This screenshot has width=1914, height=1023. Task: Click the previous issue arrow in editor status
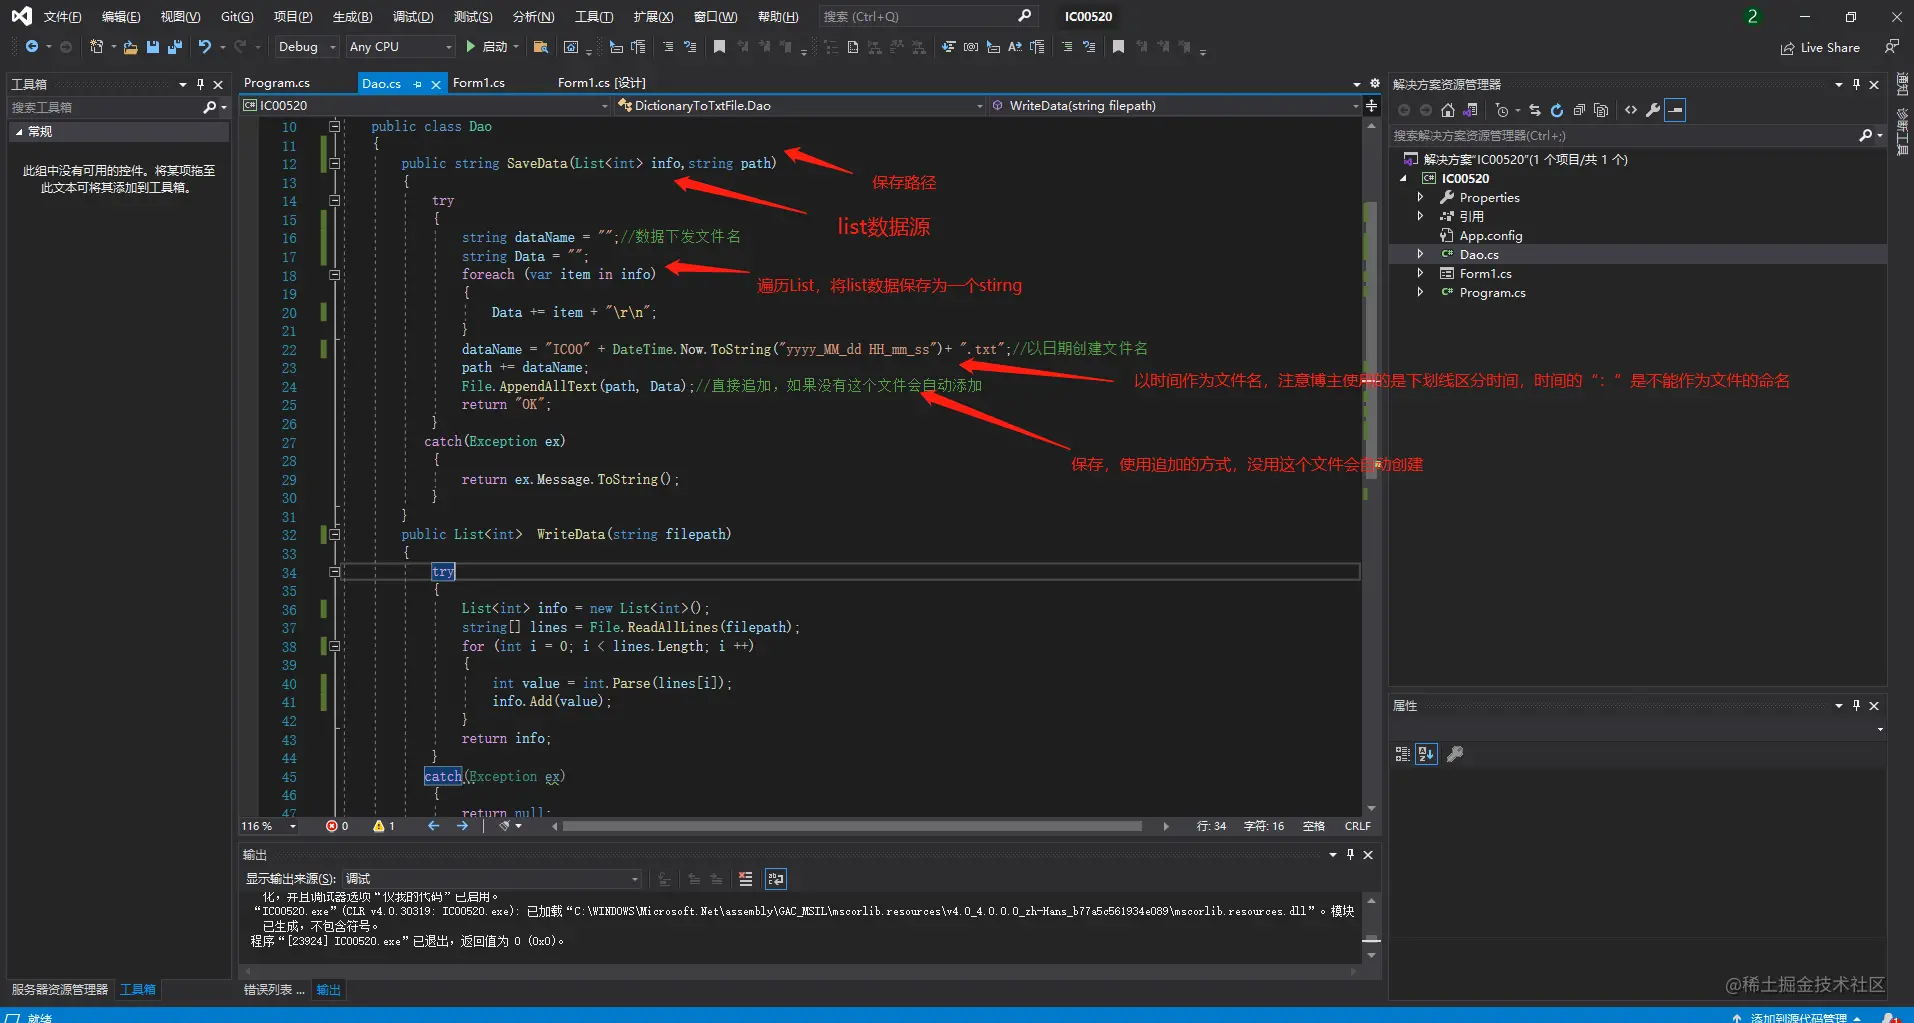tap(433, 826)
